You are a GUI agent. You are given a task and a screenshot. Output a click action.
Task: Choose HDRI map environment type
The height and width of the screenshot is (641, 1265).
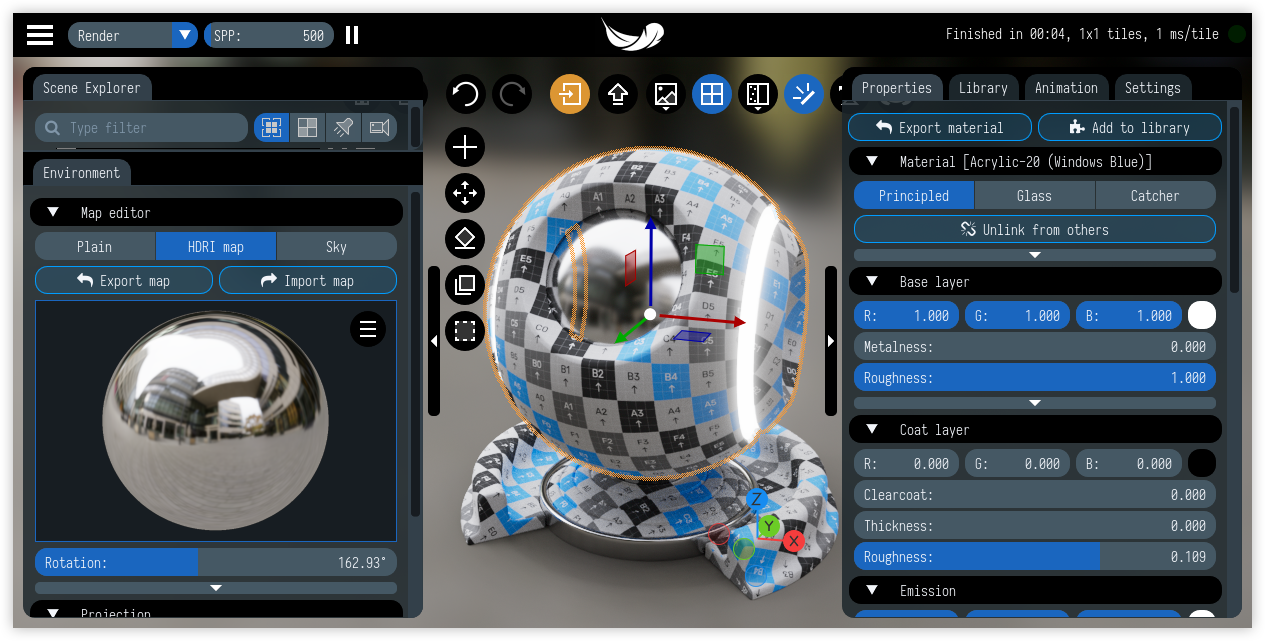(216, 246)
